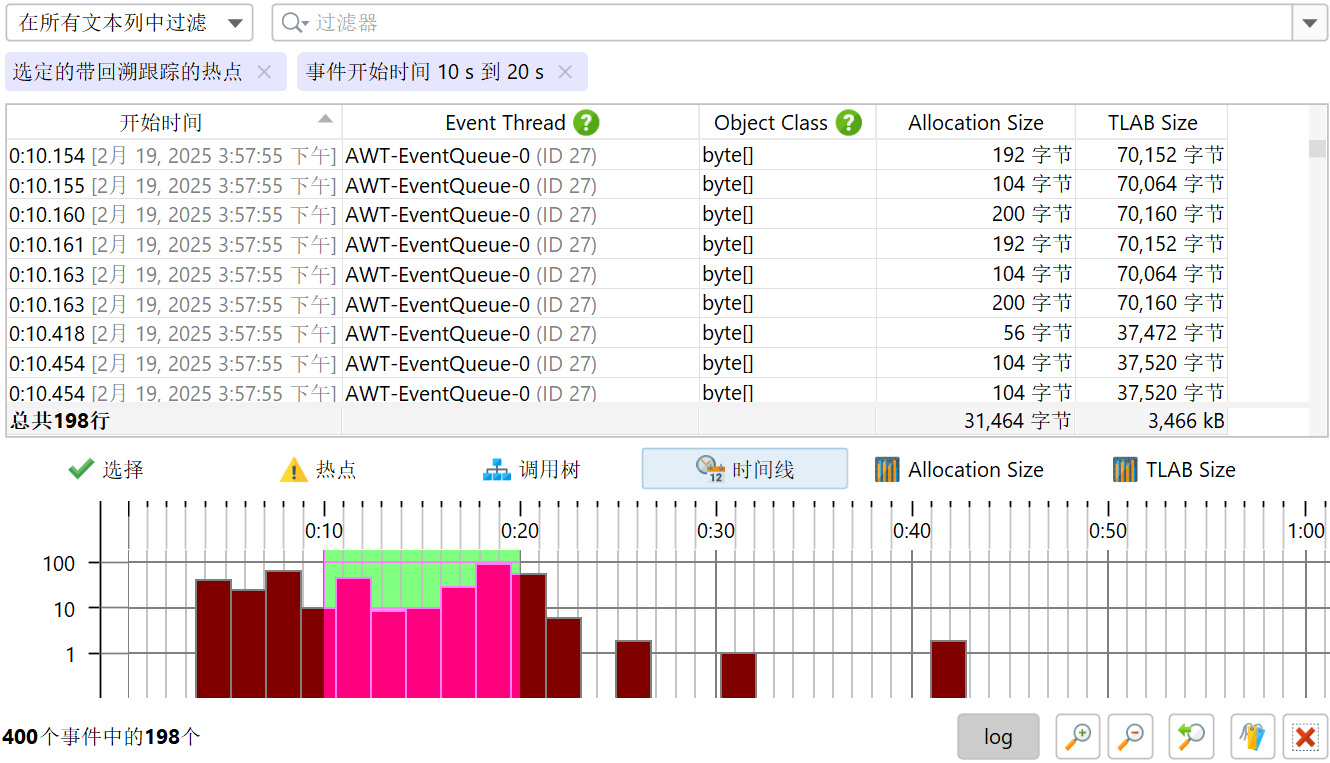Sort by the 开始时间 column header
The image size is (1330, 763).
pyautogui.click(x=174, y=123)
